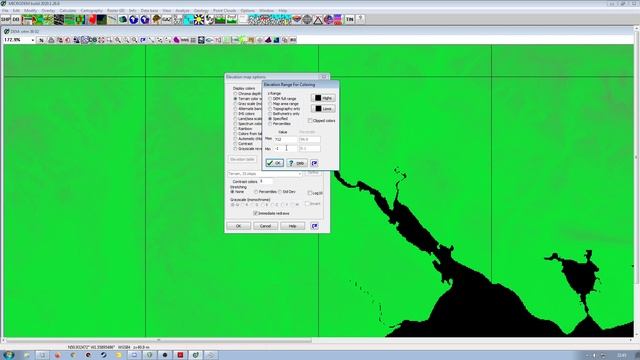Click the pin icon in Elevation map options dialog
Screen dimensions: 640x360
tap(314, 226)
